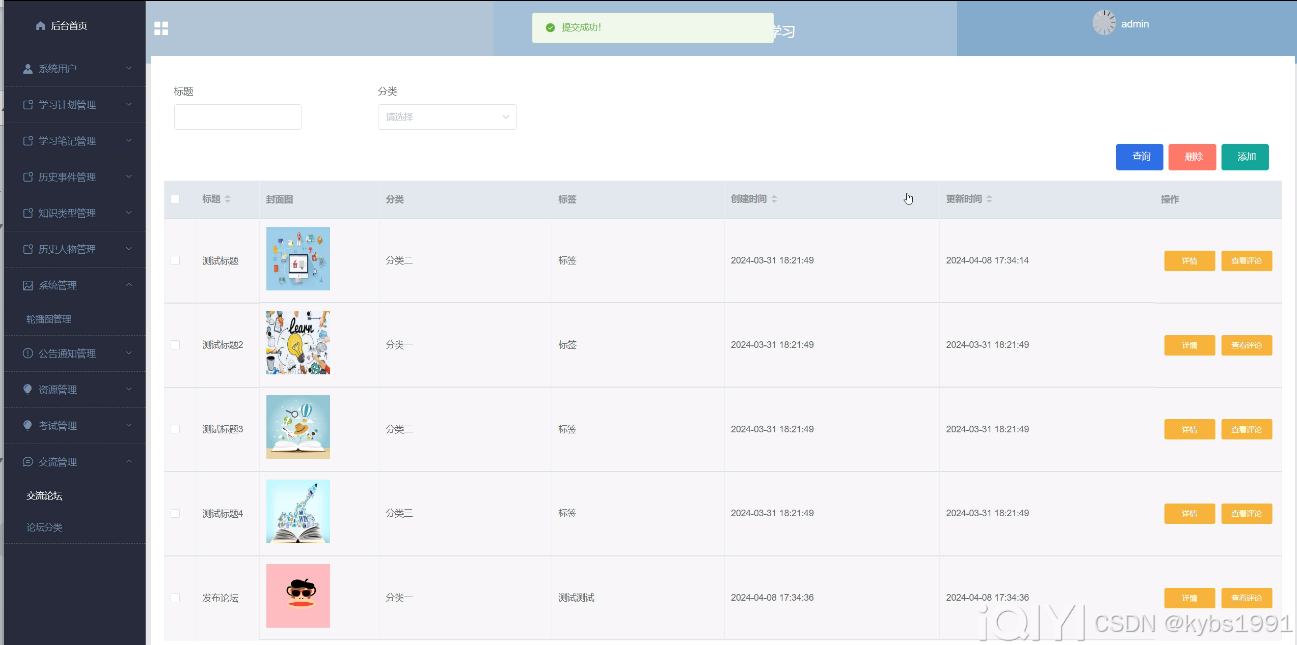Screen dimensions: 1297x645
Task: Click cover thumbnail of row 测试标题3
Action: point(298,427)
